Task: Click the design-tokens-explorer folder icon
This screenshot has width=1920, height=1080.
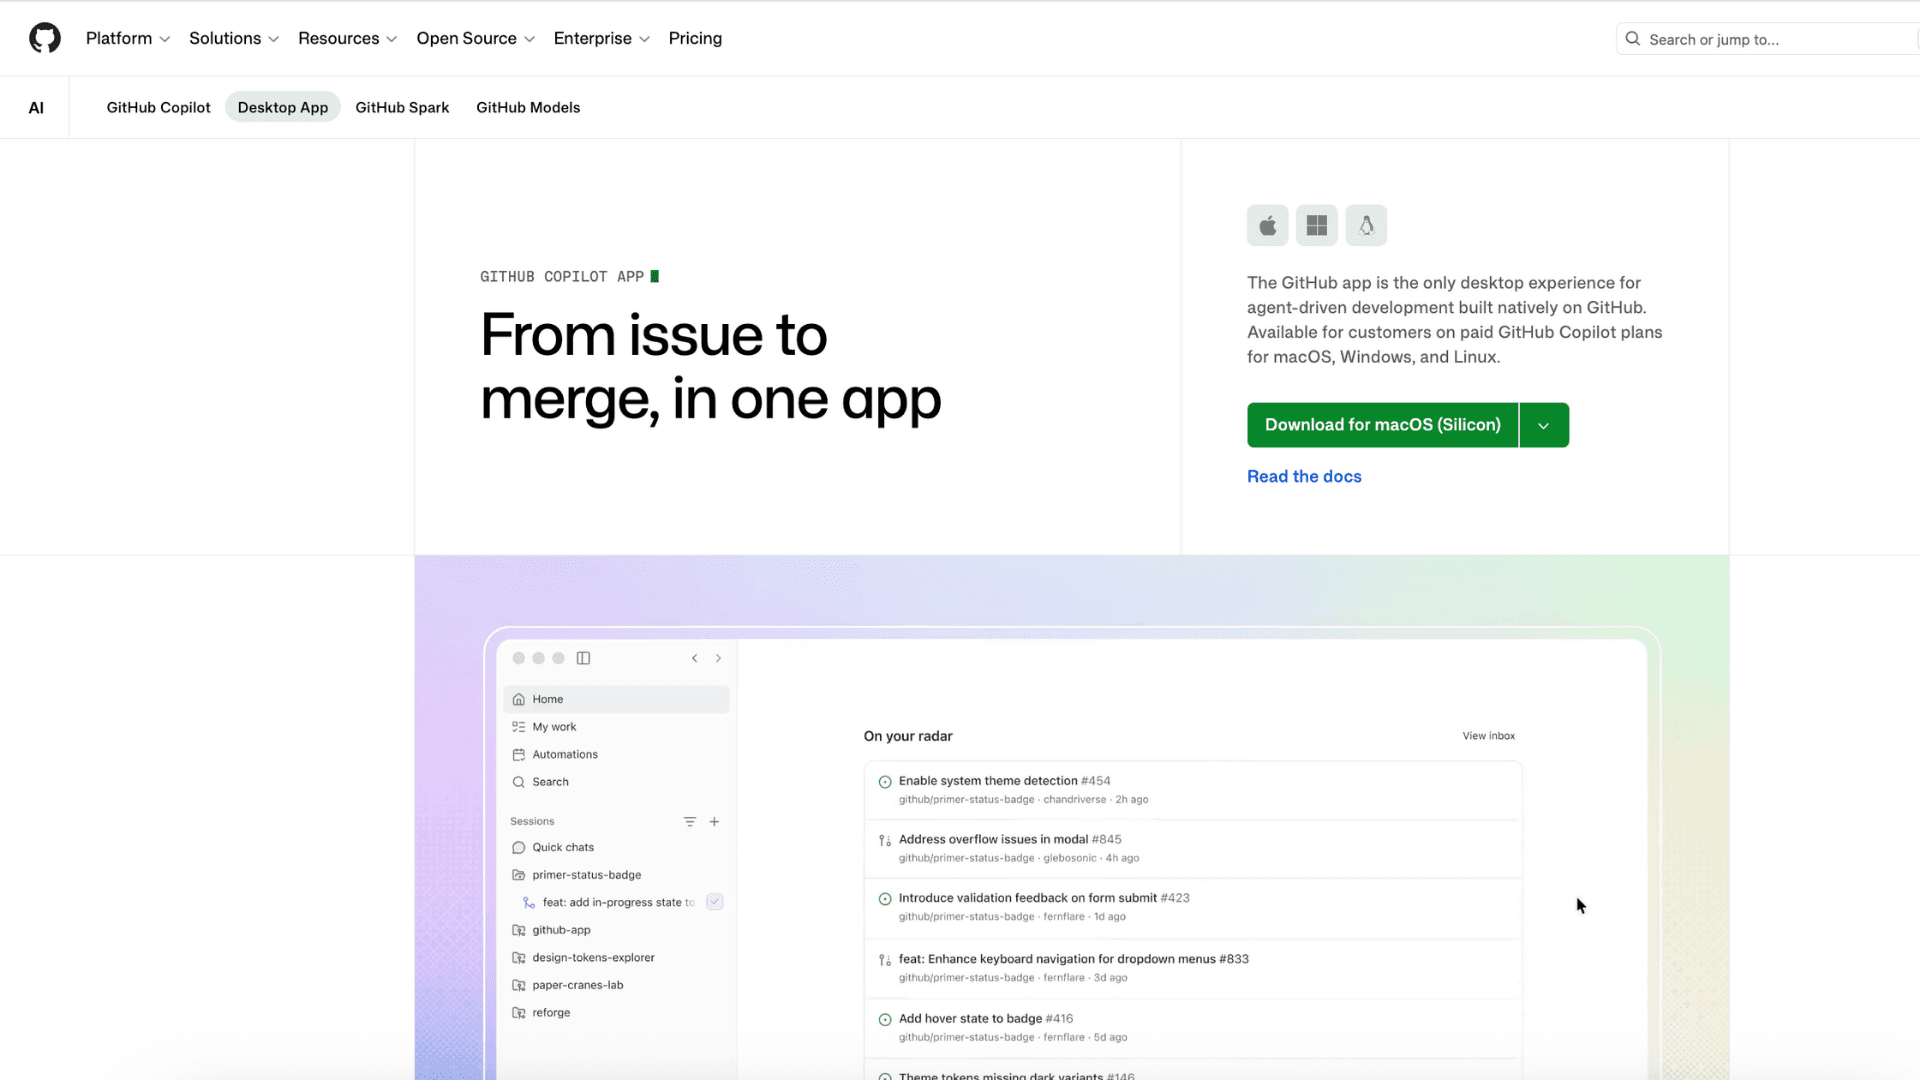Action: pos(518,957)
